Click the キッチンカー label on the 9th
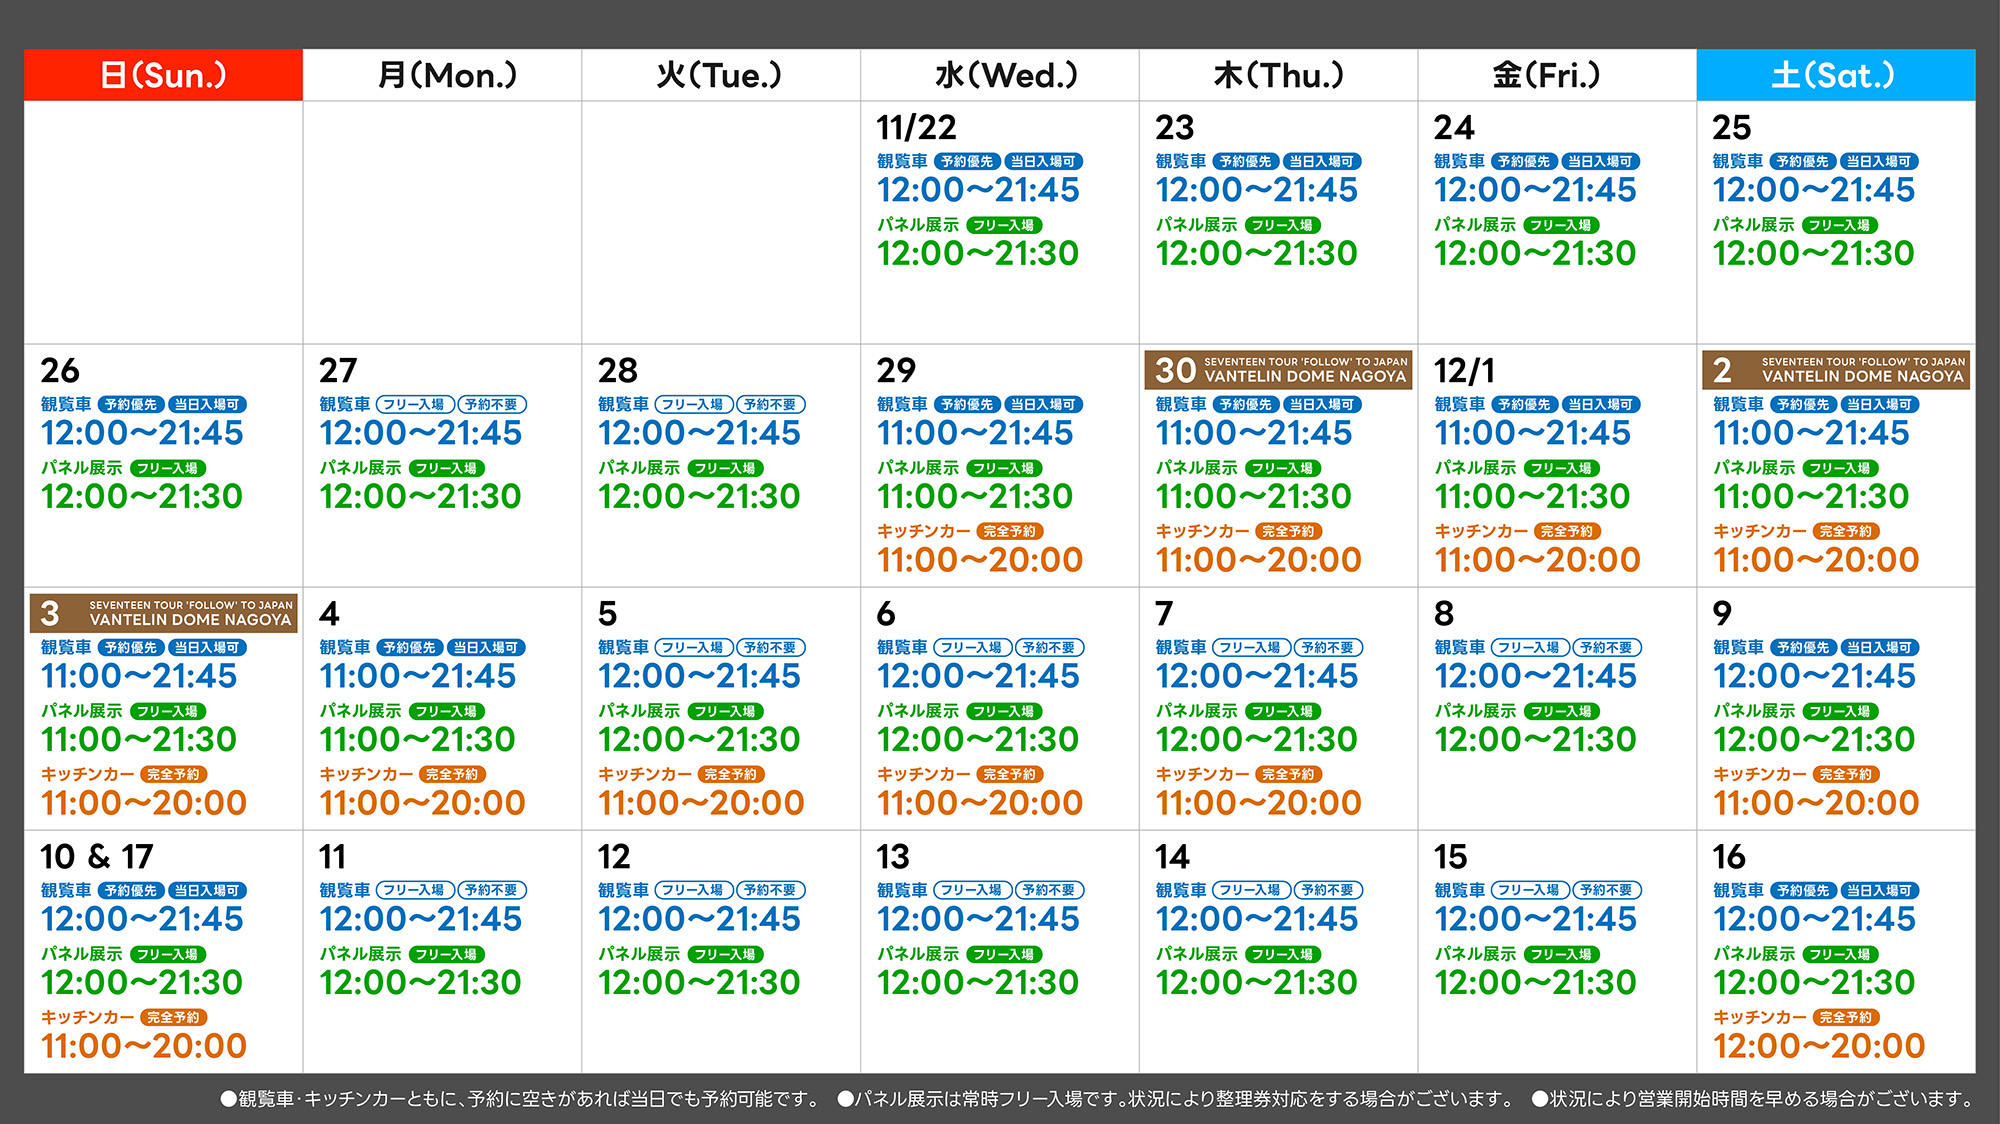Screen dimensions: 2000x1124 pos(1759,774)
